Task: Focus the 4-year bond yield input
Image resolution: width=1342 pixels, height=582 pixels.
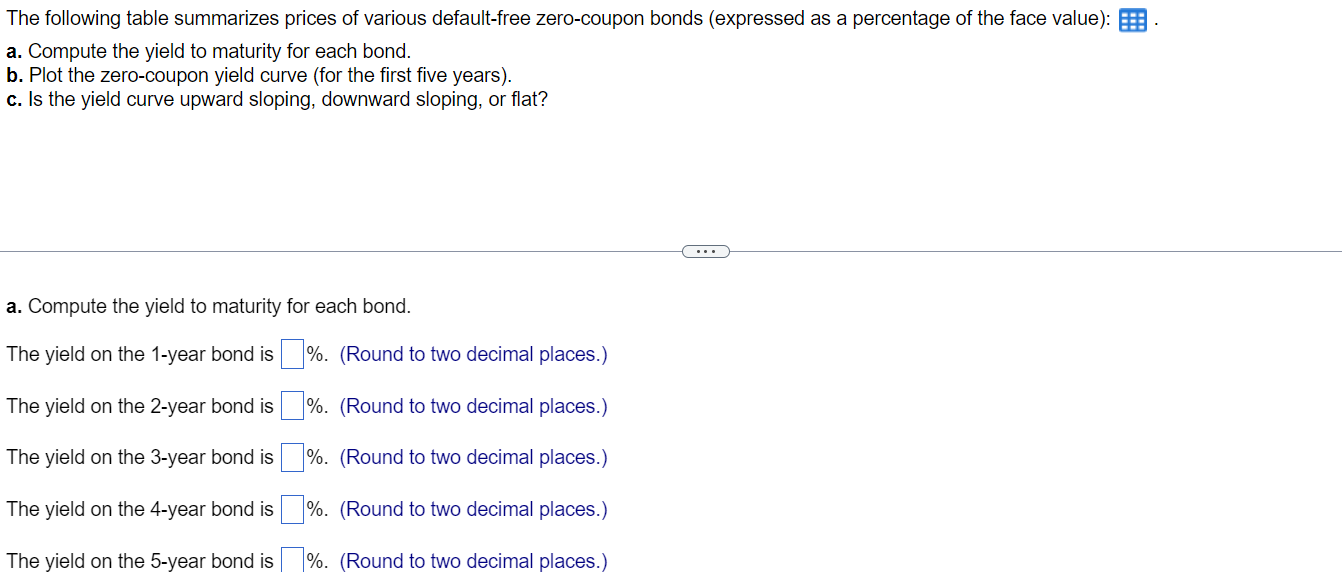Action: [291, 508]
